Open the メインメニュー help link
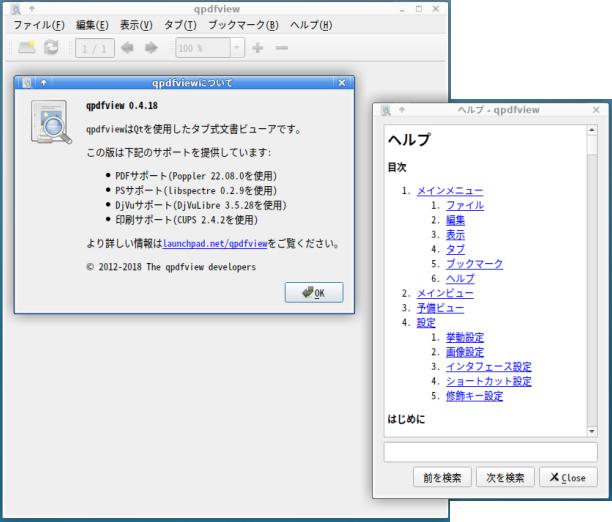The image size is (612, 522). coord(450,191)
